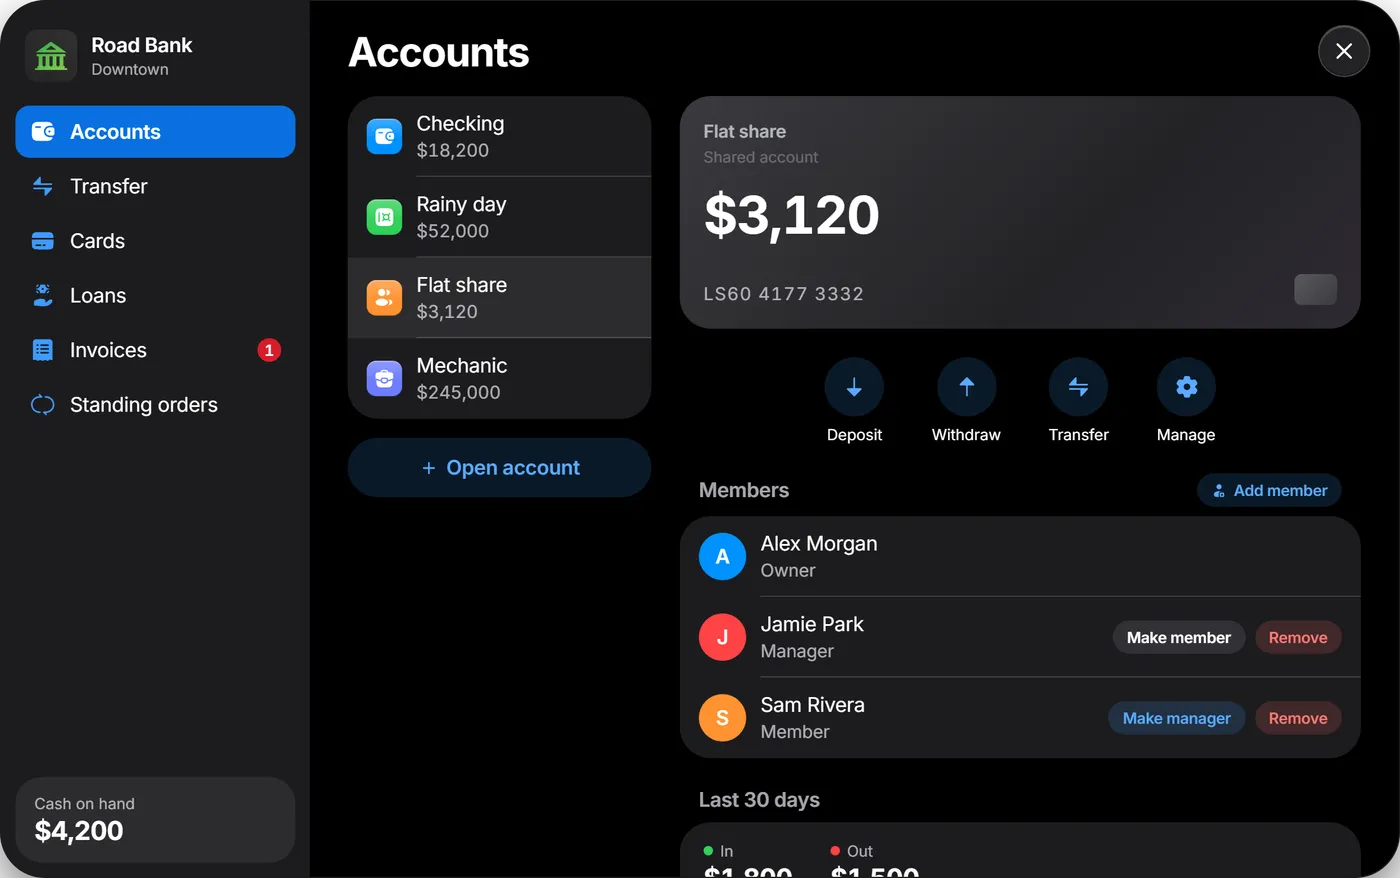The height and width of the screenshot is (878, 1400).
Task: Click the Transfer arrows circle icon under balance
Action: [x=1078, y=387]
